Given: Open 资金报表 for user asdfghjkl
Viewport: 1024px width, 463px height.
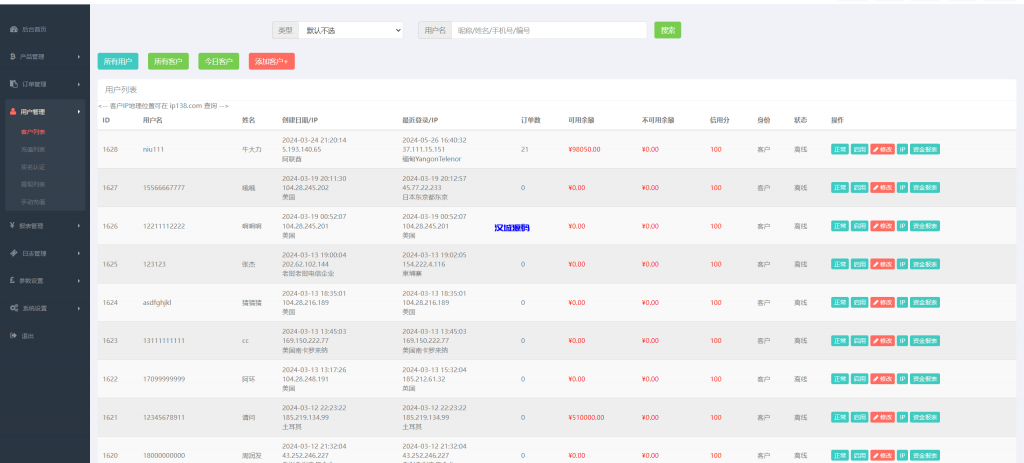Looking at the screenshot, I should coord(924,302).
